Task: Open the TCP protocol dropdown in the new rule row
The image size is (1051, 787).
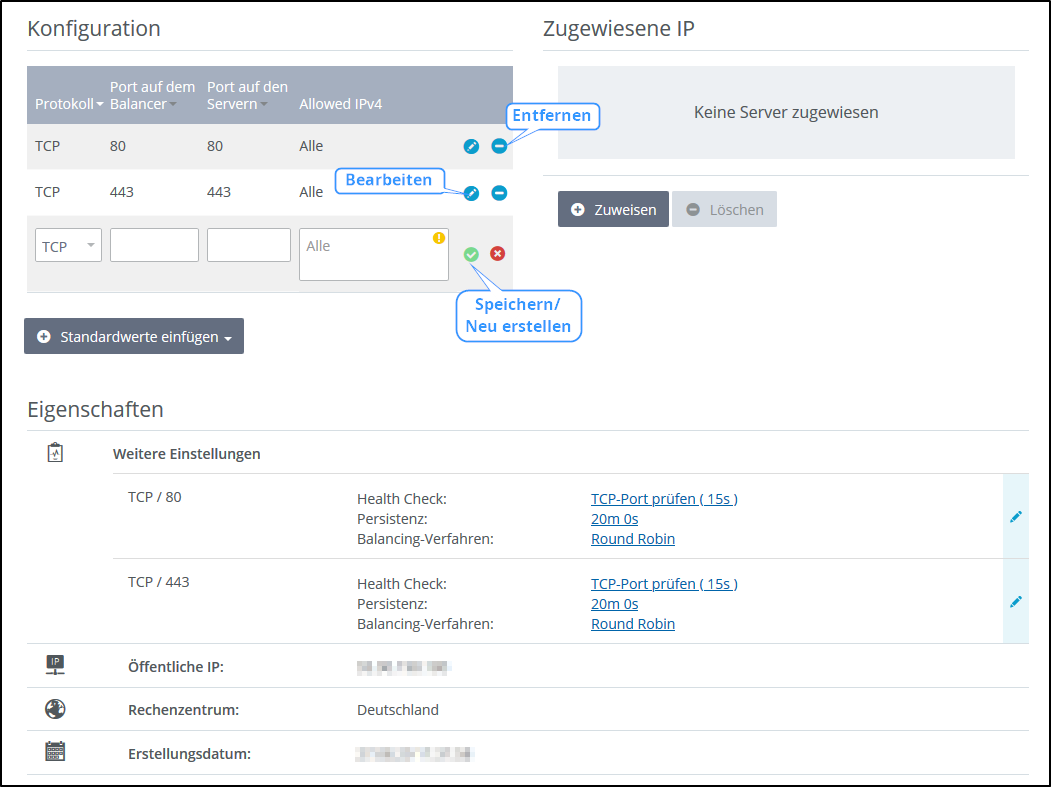Action: [x=68, y=245]
